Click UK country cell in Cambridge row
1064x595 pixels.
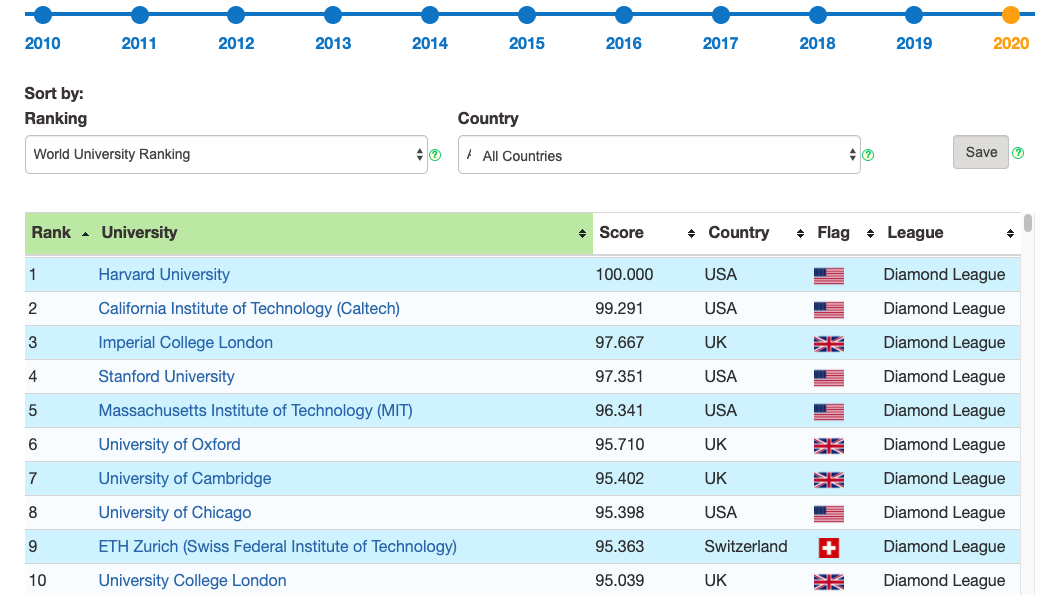click(715, 478)
